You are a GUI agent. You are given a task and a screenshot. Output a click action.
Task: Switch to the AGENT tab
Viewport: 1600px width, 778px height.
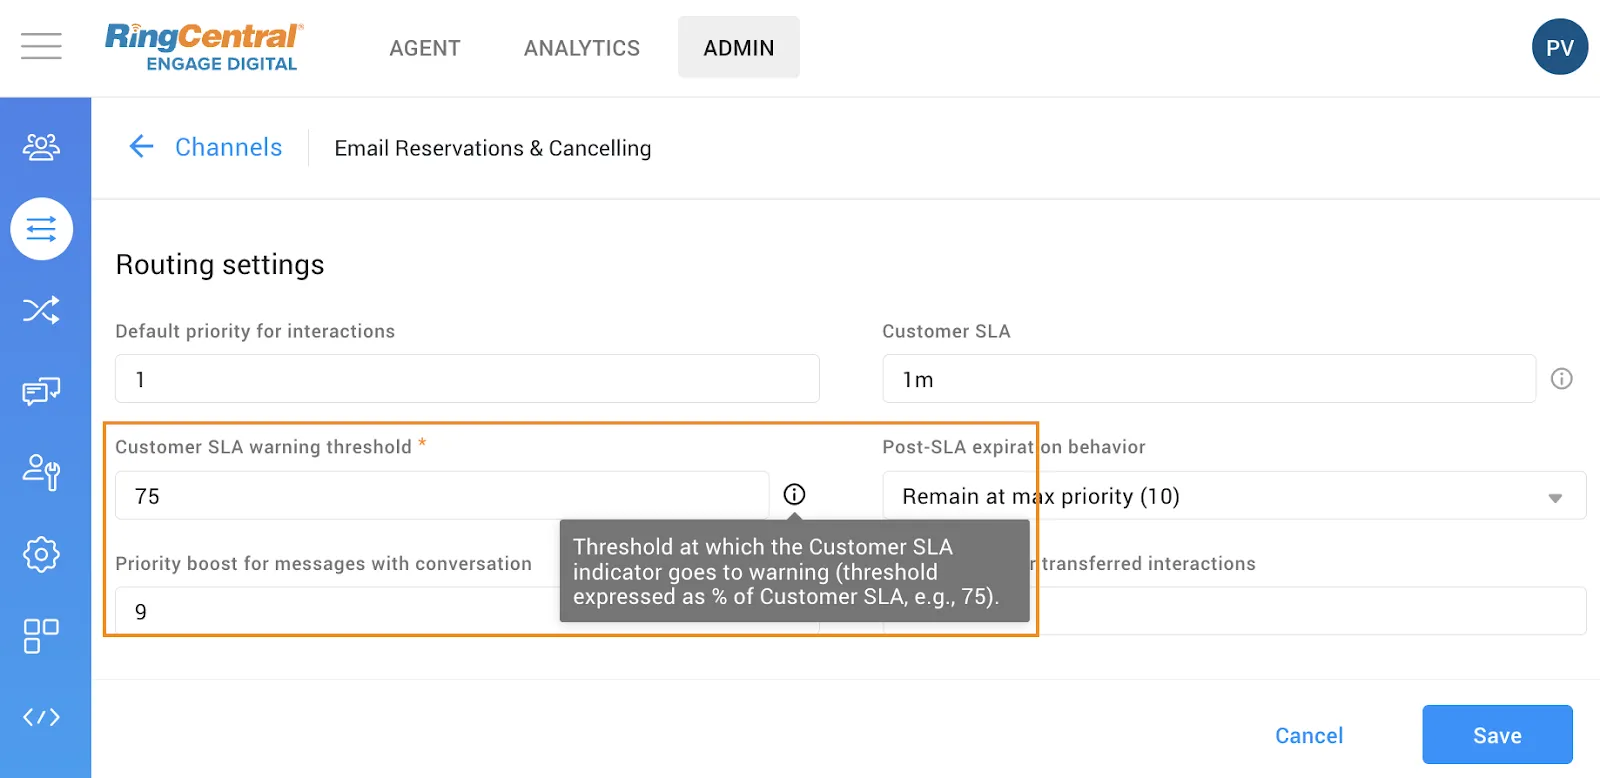click(x=425, y=48)
